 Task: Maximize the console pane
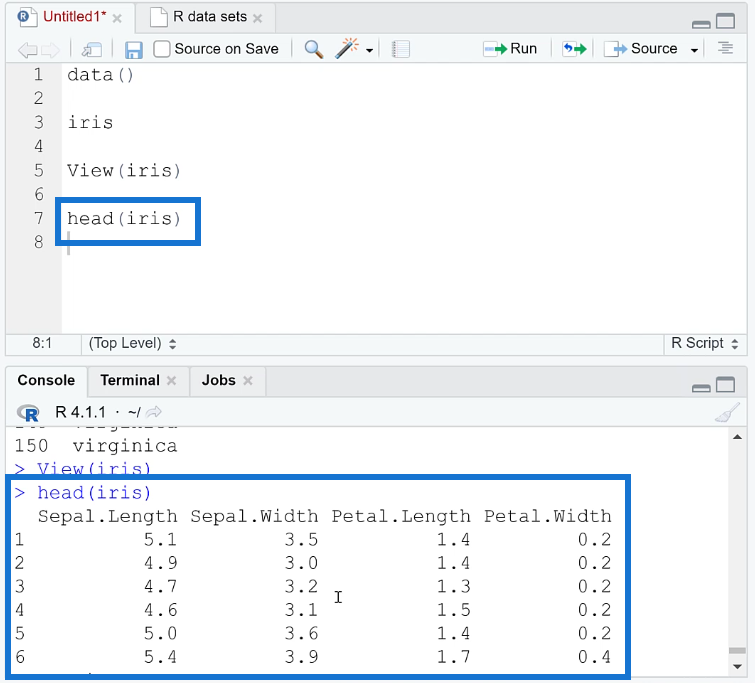725,385
